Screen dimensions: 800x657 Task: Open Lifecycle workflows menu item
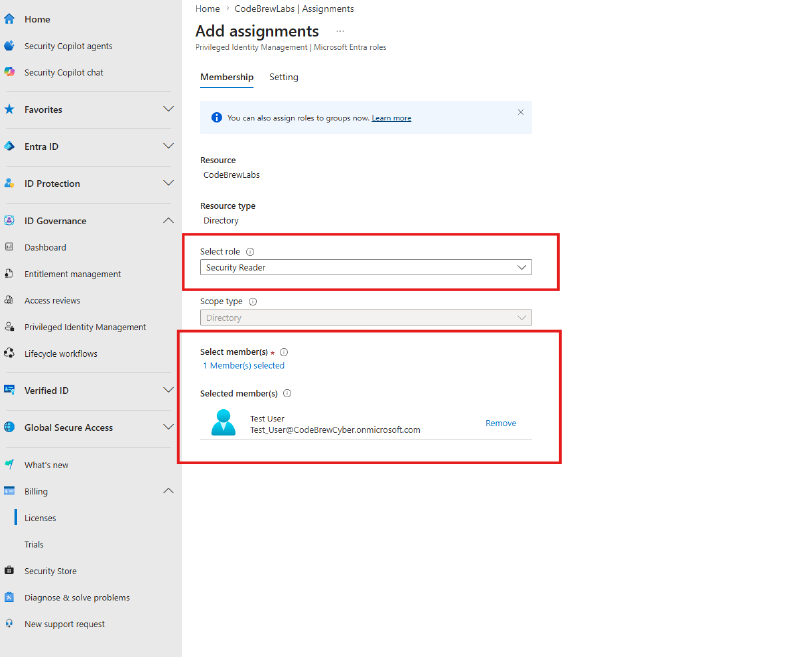pos(61,353)
